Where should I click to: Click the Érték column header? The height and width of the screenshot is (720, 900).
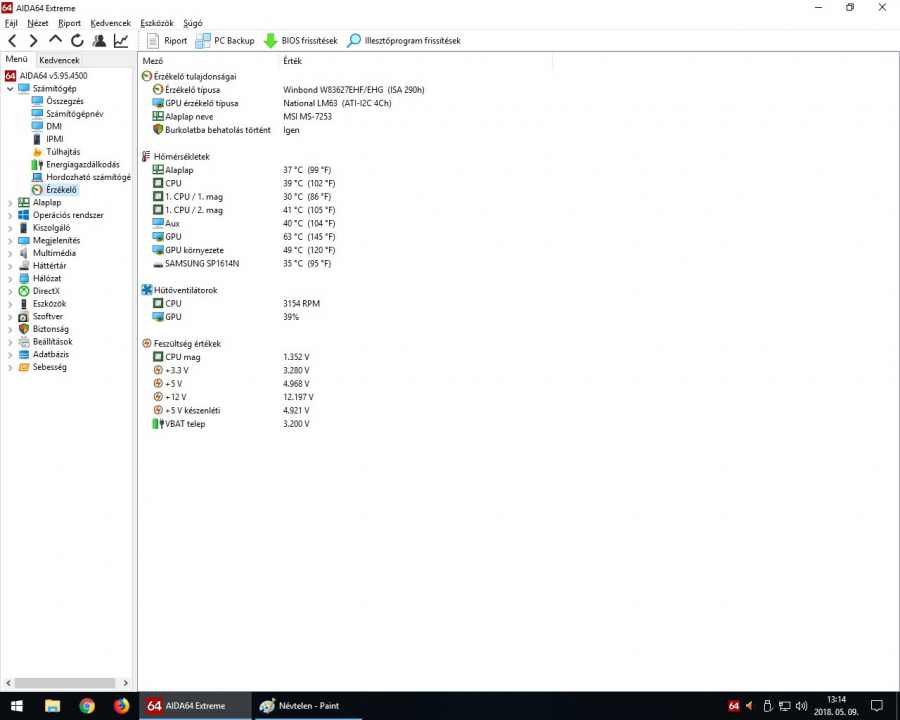(416, 61)
